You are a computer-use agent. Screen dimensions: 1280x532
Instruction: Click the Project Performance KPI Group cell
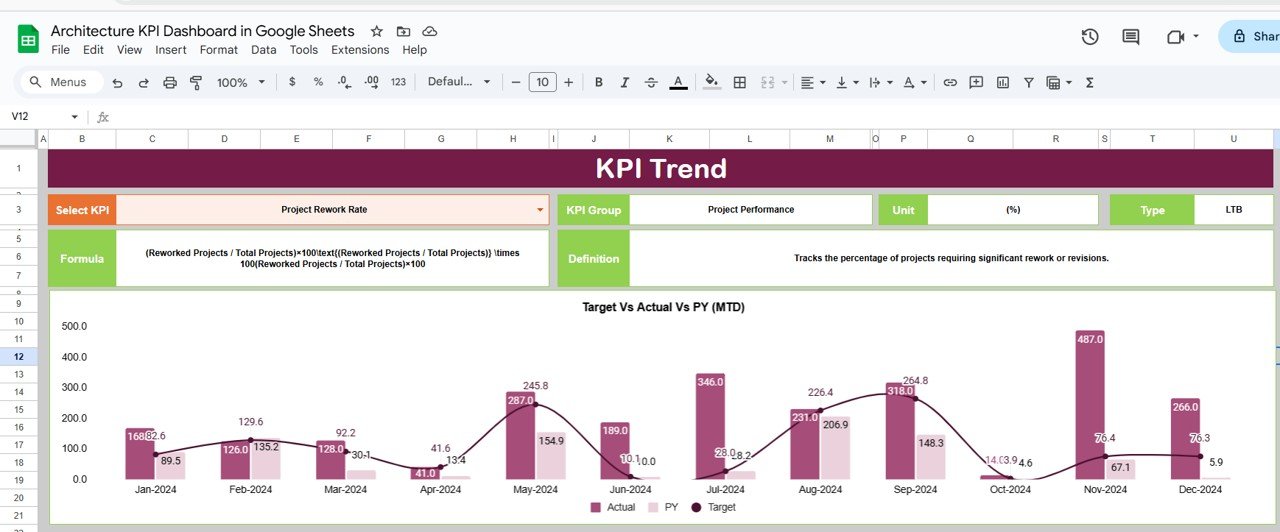(x=751, y=210)
